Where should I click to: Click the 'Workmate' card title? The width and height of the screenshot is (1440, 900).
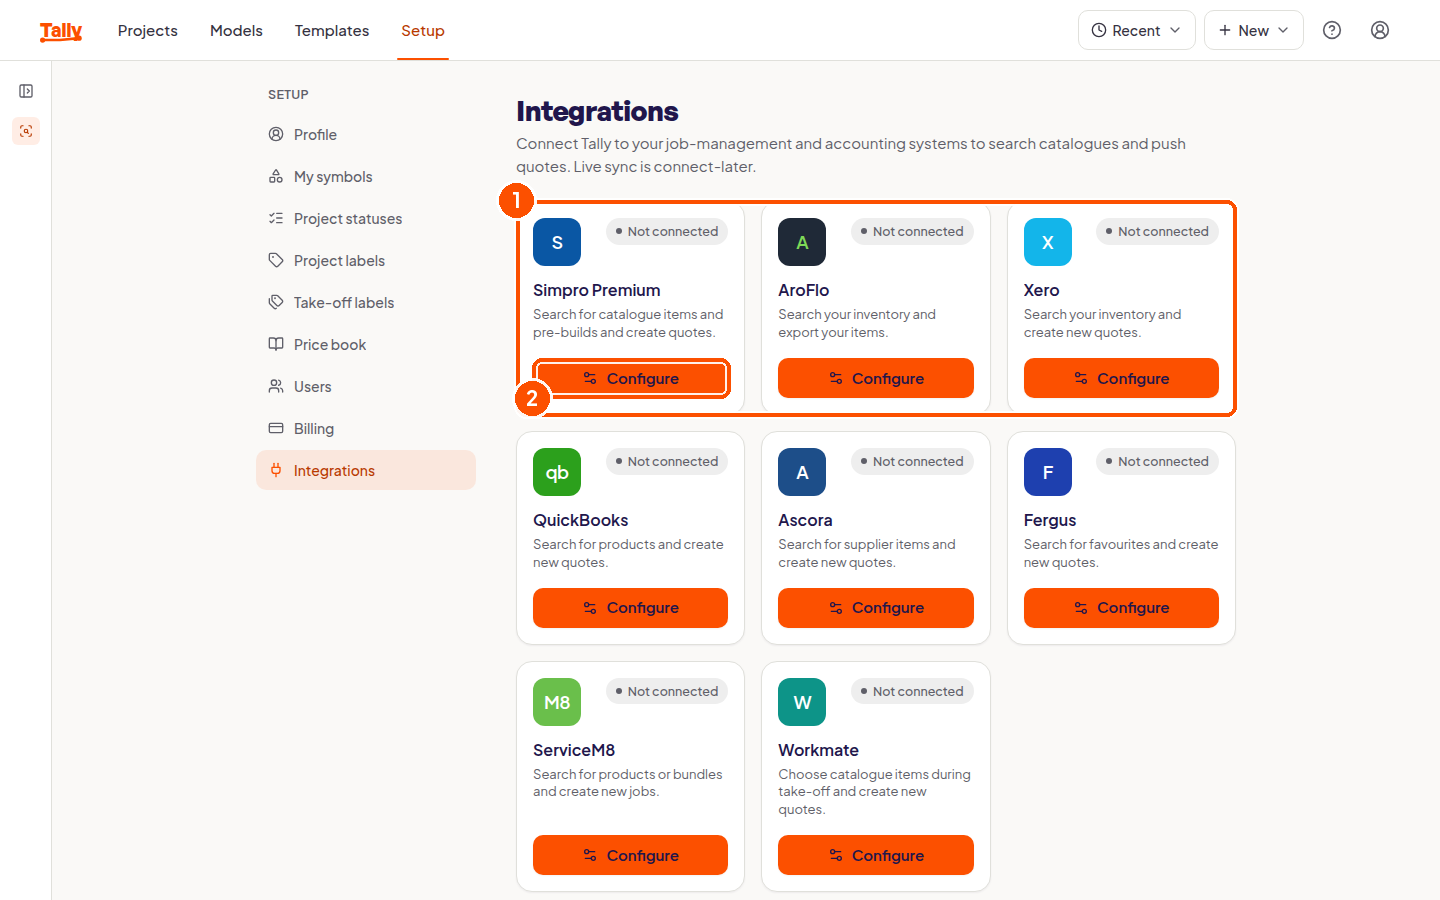tap(818, 750)
